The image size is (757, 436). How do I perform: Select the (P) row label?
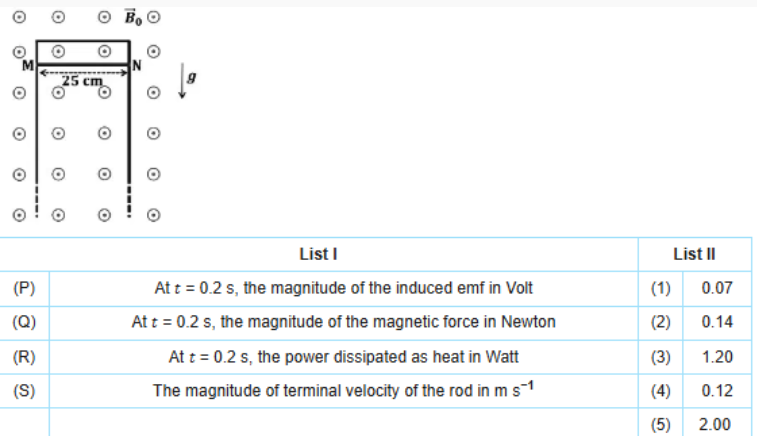tap(25, 288)
